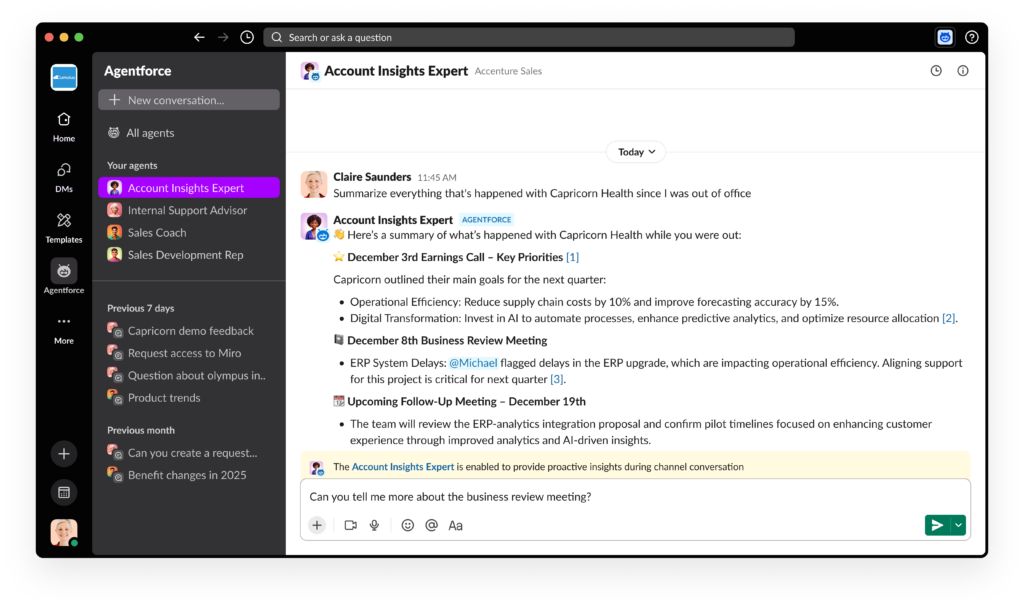Open Capricorn demo feedback conversation

tap(190, 331)
